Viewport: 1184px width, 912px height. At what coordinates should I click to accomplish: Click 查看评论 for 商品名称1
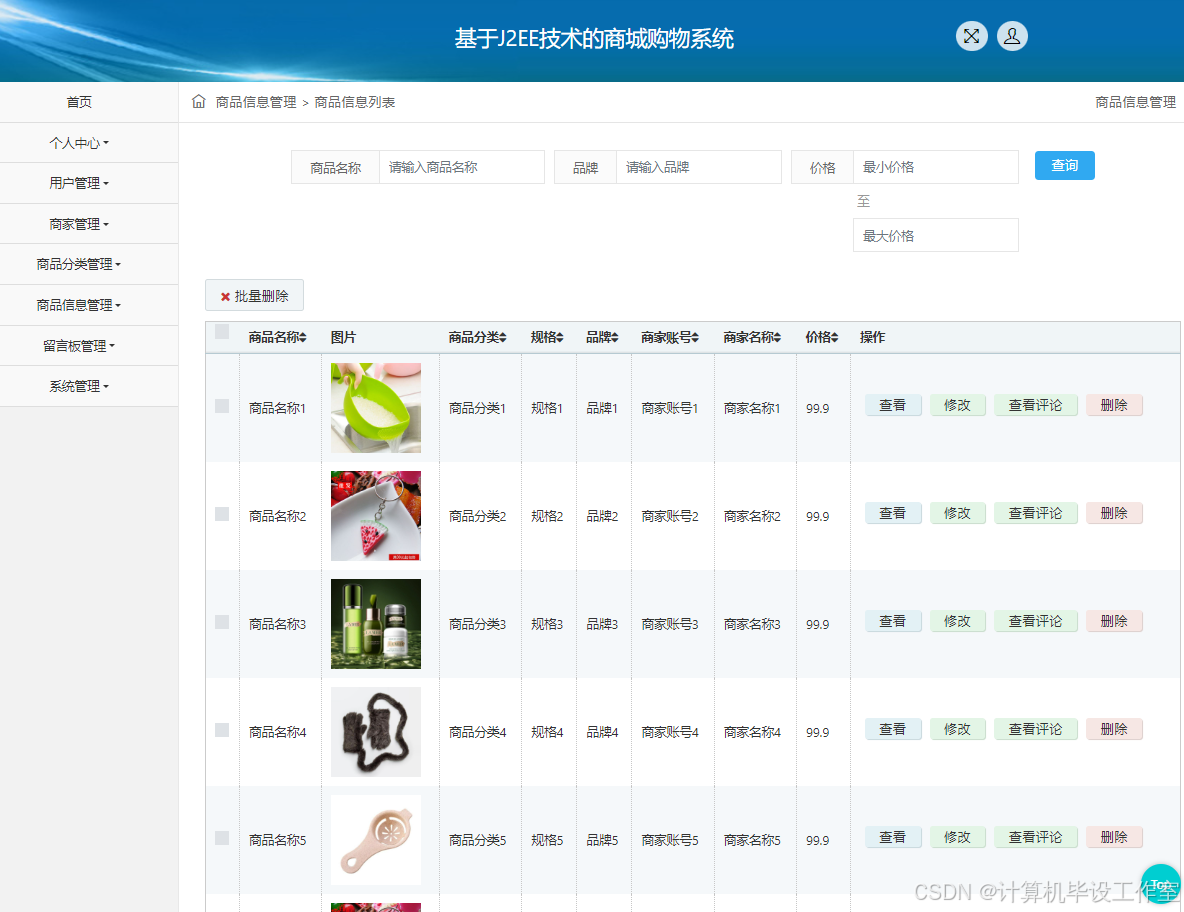1035,405
